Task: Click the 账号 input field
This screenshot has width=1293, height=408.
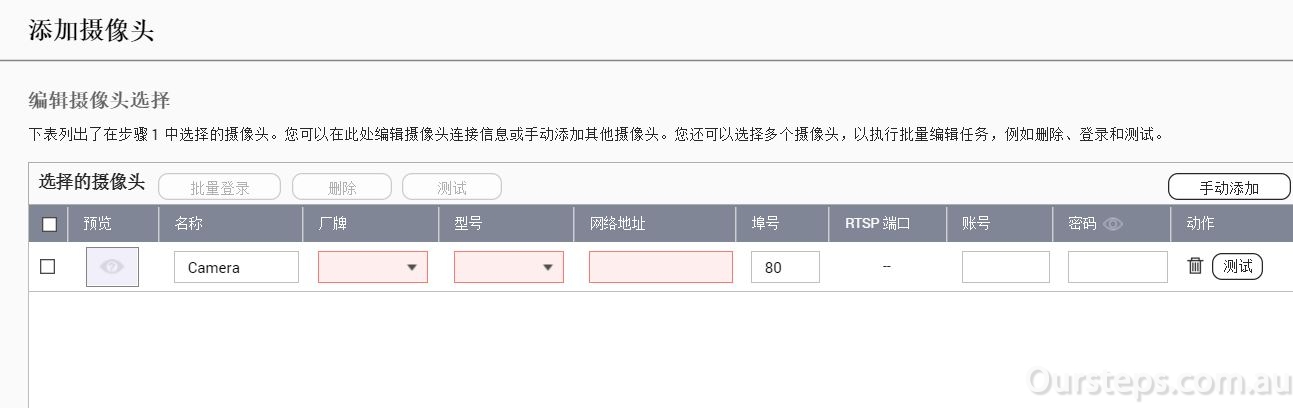Action: pyautogui.click(x=1006, y=267)
